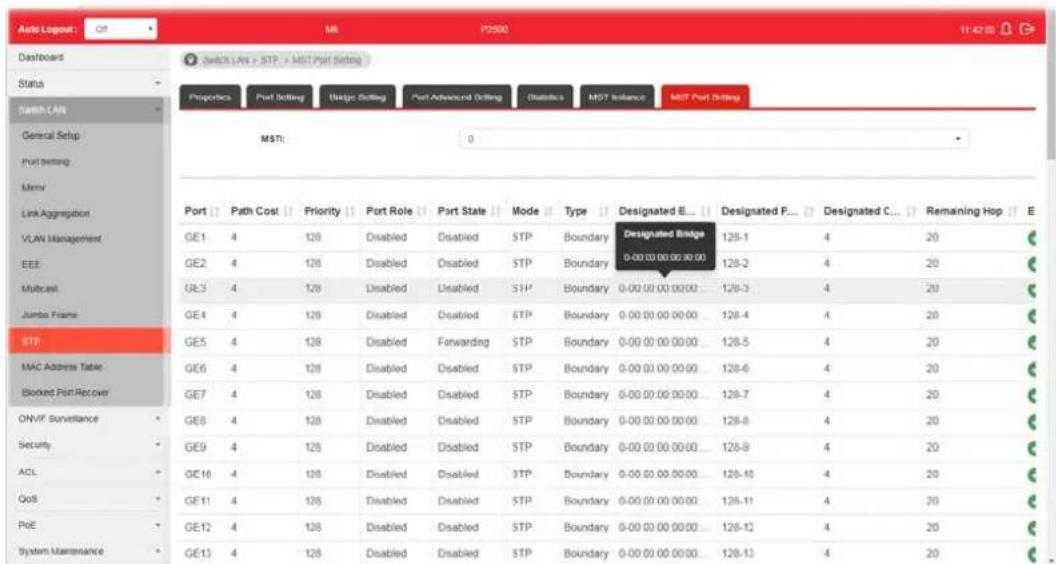Click Remaining Hop column header
Image resolution: width=1056 pixels, height=564 pixels.
coord(964,212)
